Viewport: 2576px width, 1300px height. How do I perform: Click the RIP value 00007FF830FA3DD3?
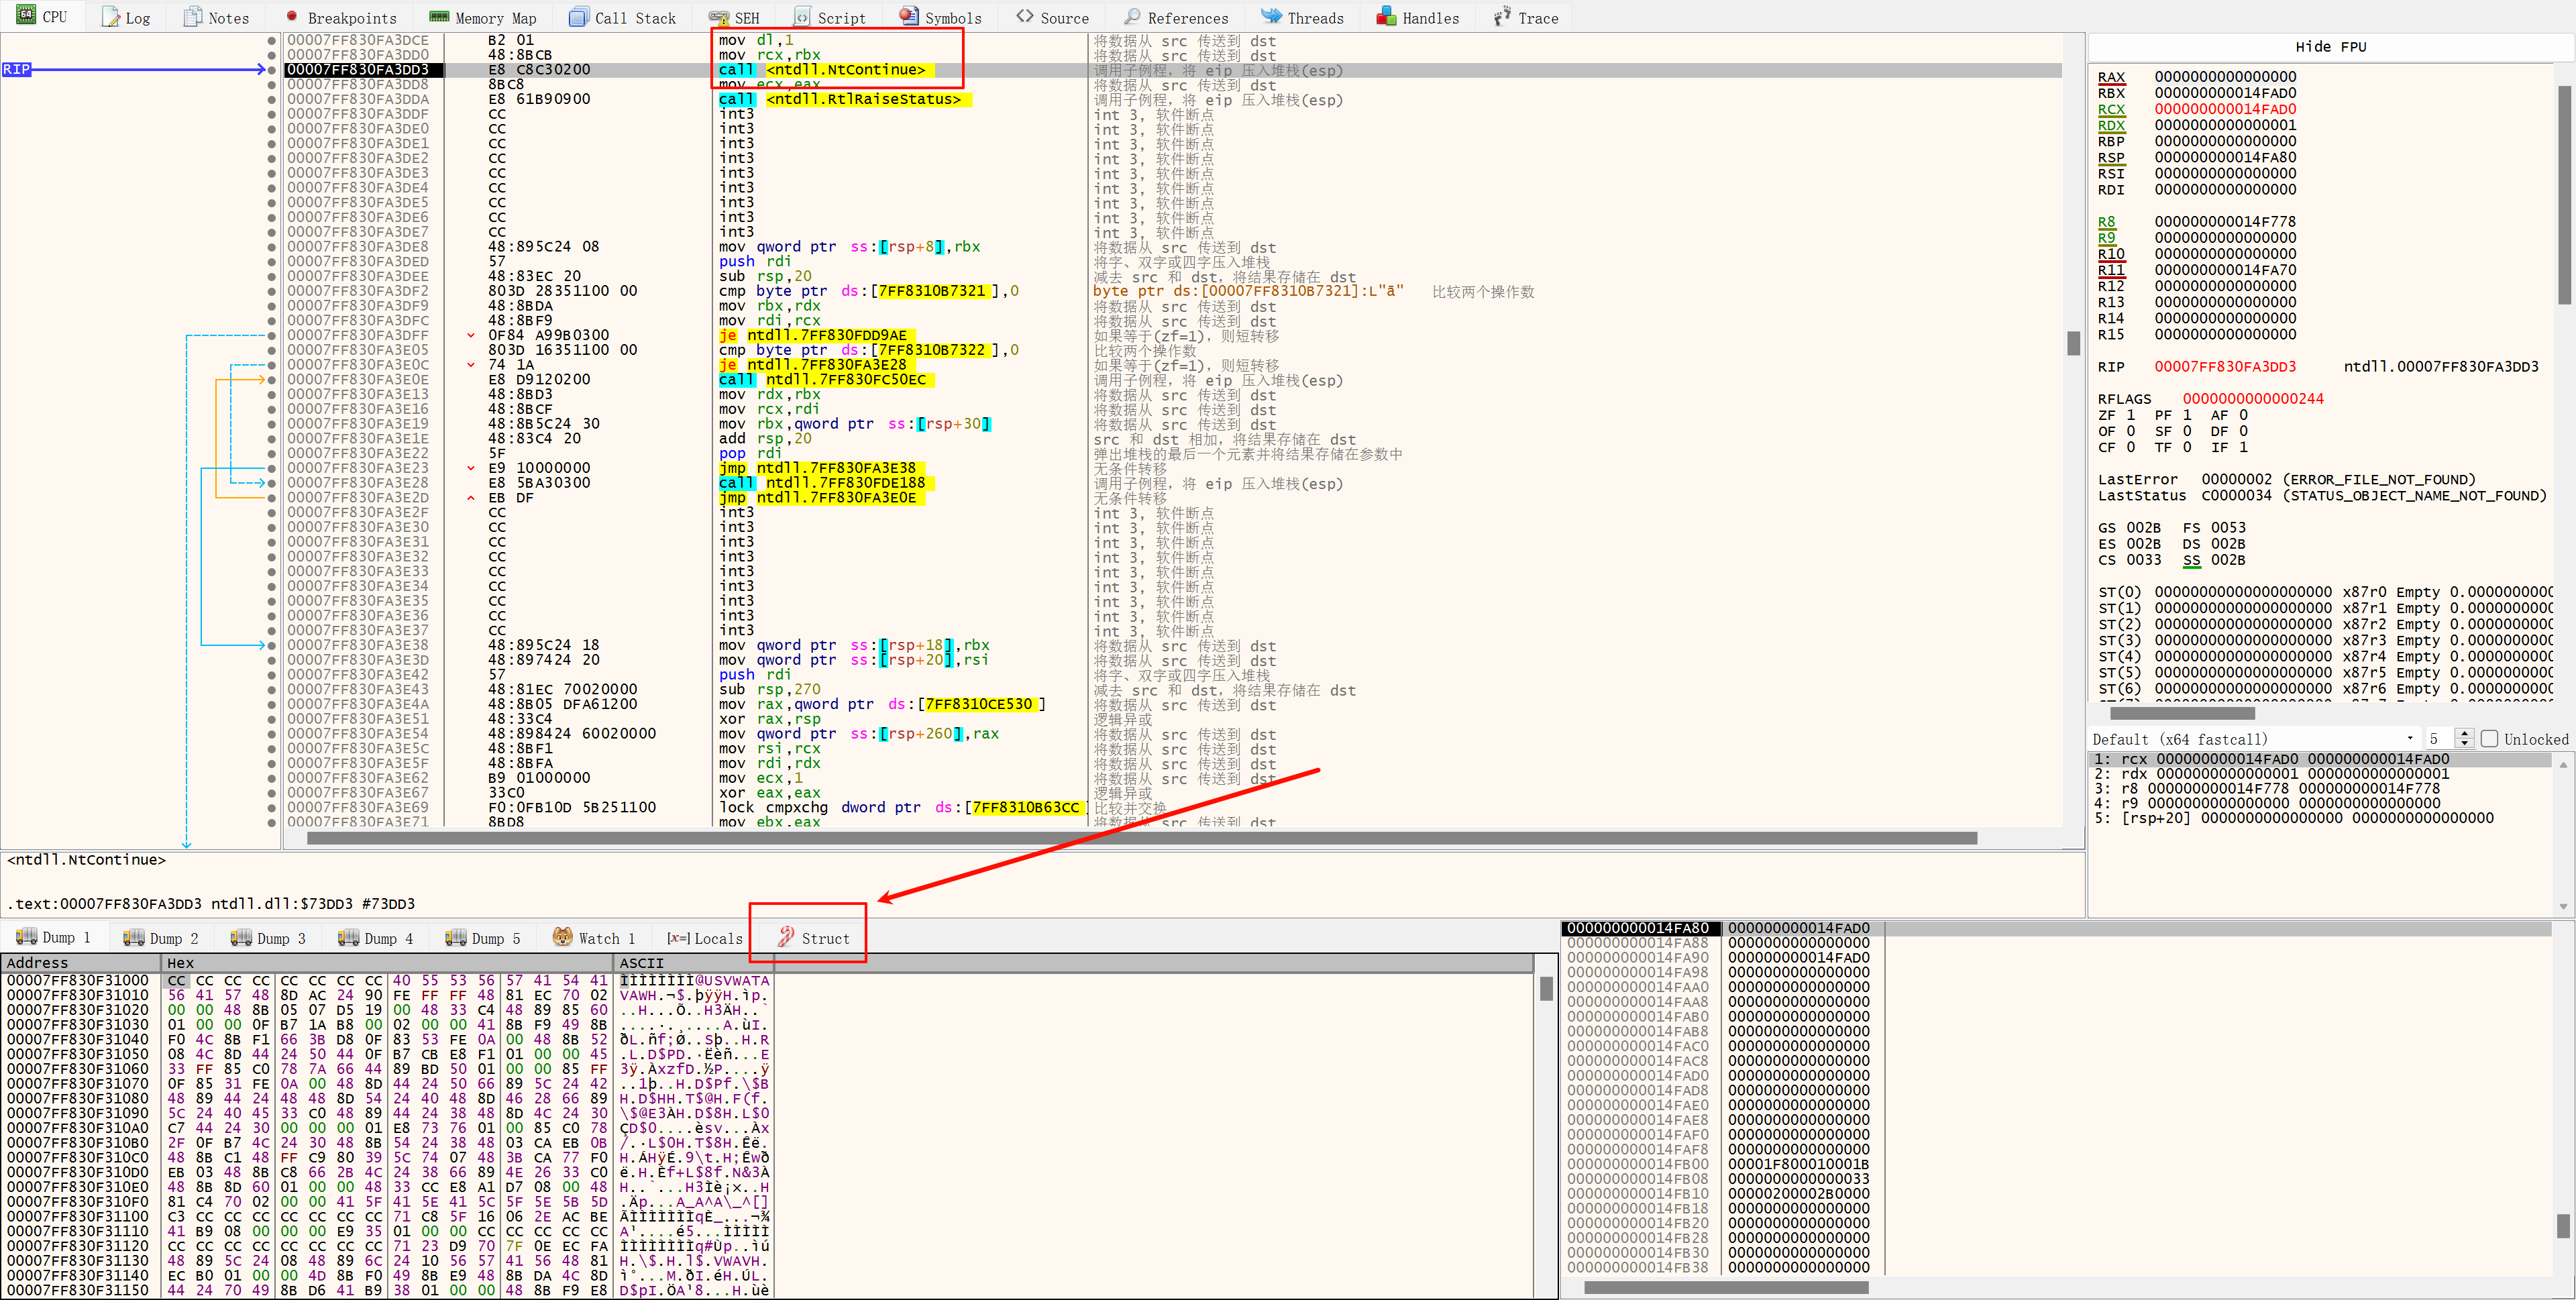[x=2224, y=367]
